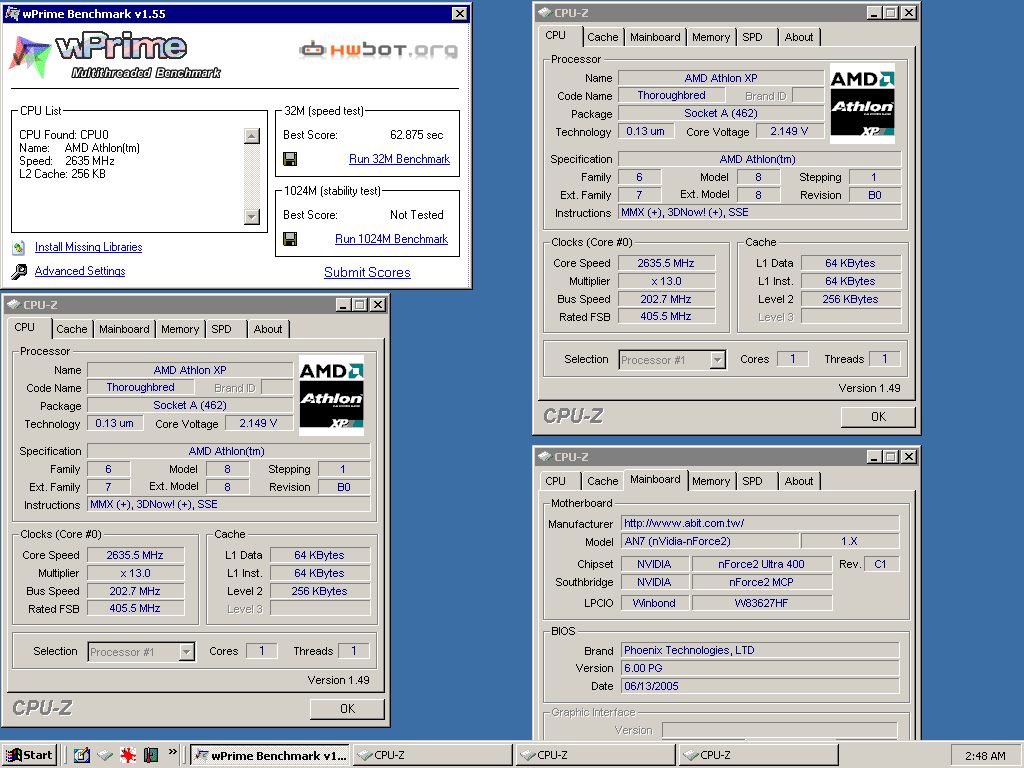Viewport: 1024px width, 768px height.
Task: Click the nForce2 Ultra 400 chipset field
Action: [x=761, y=564]
